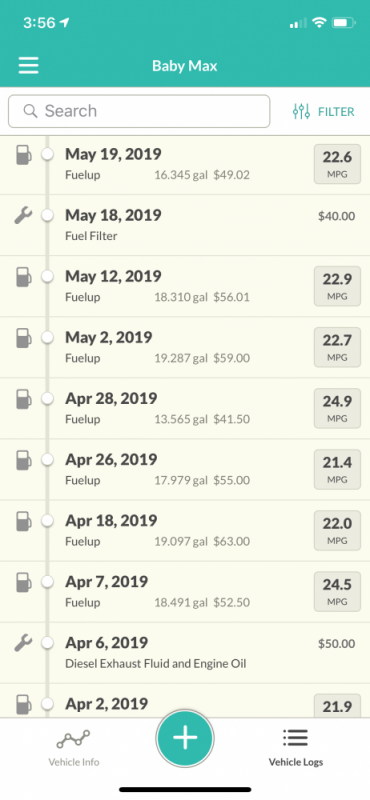Image resolution: width=370 pixels, height=800 pixels.
Task: Tap the timeline dot for May 2, 2019
Action: coord(47,337)
